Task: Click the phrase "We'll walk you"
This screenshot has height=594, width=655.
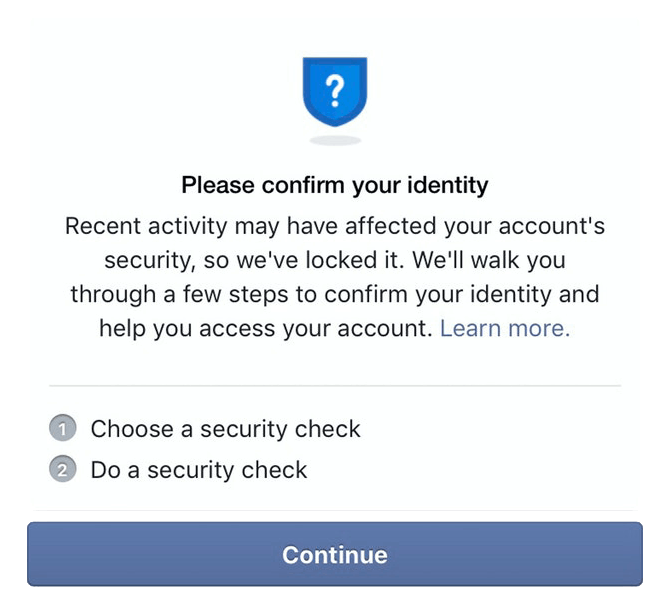Action: click(x=489, y=261)
